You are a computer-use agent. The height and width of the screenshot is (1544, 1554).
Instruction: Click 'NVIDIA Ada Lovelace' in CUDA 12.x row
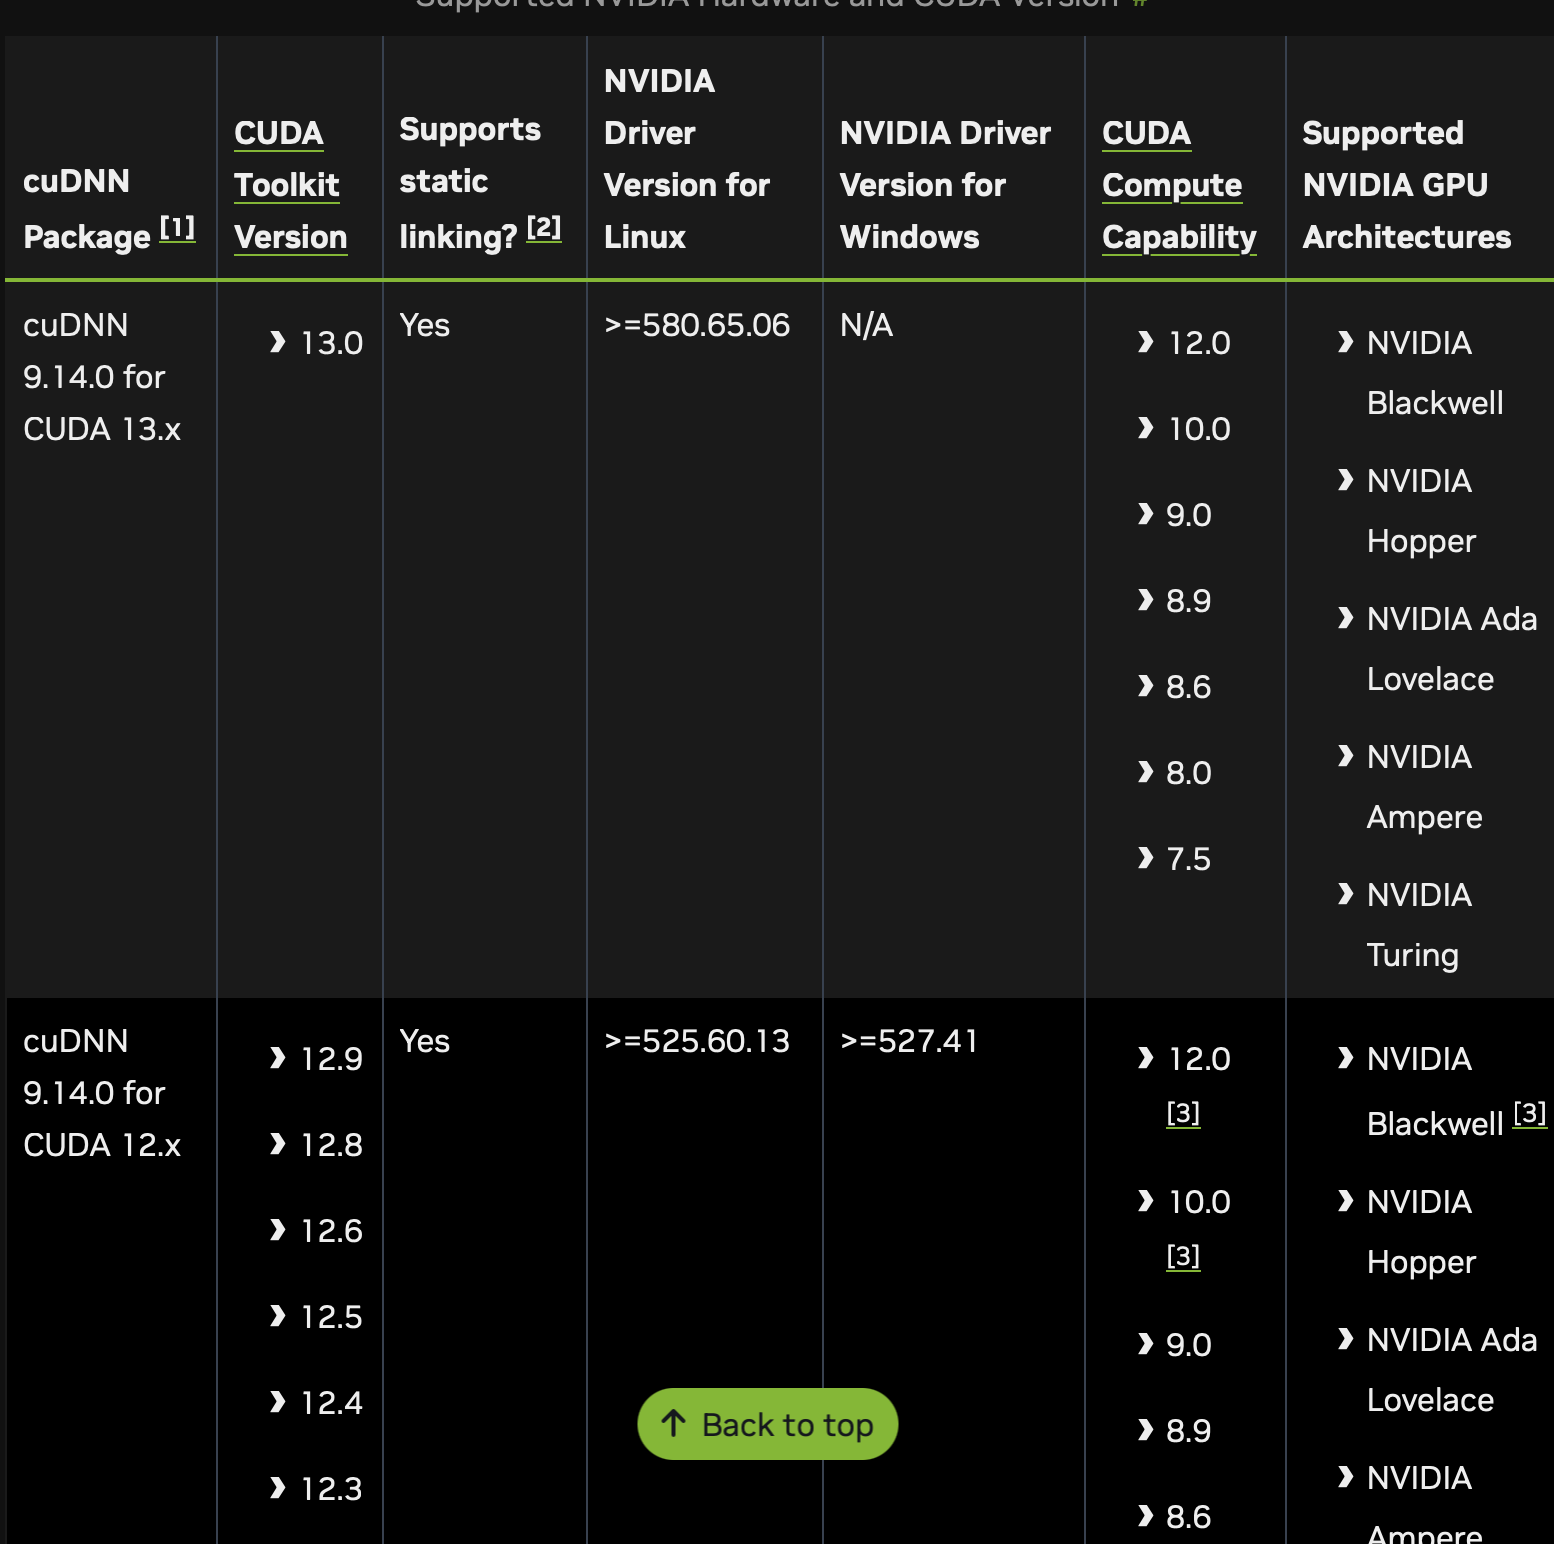[1452, 1370]
